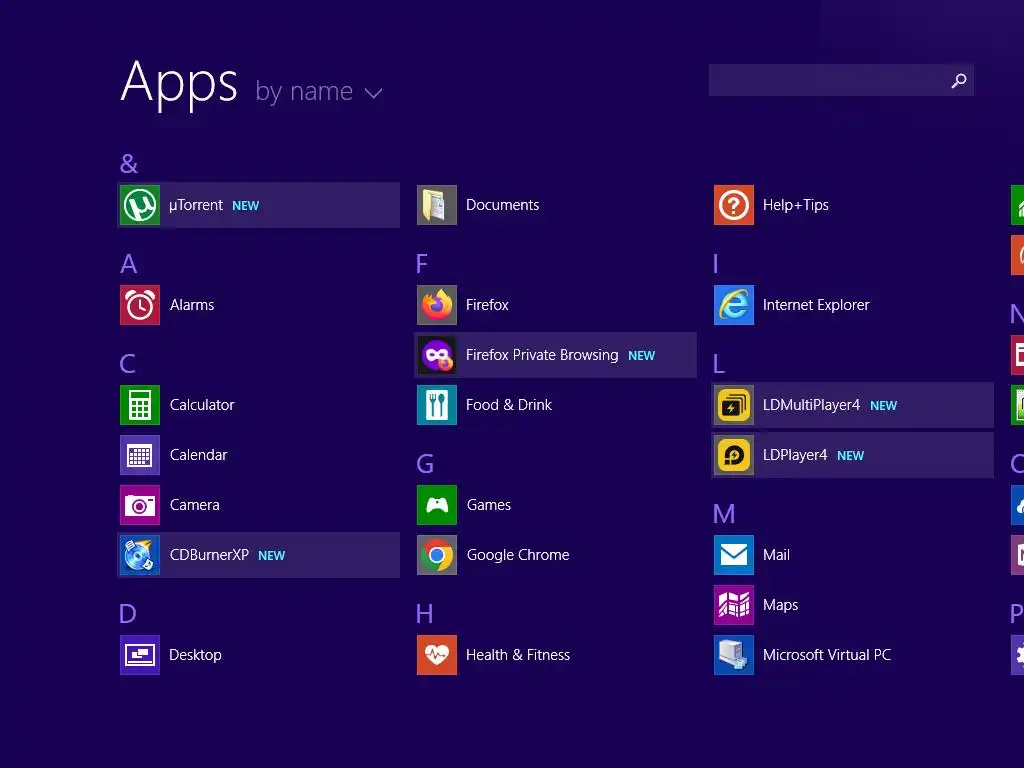
Task: Launch the Microsoft Virtual PC icon
Action: tap(734, 655)
